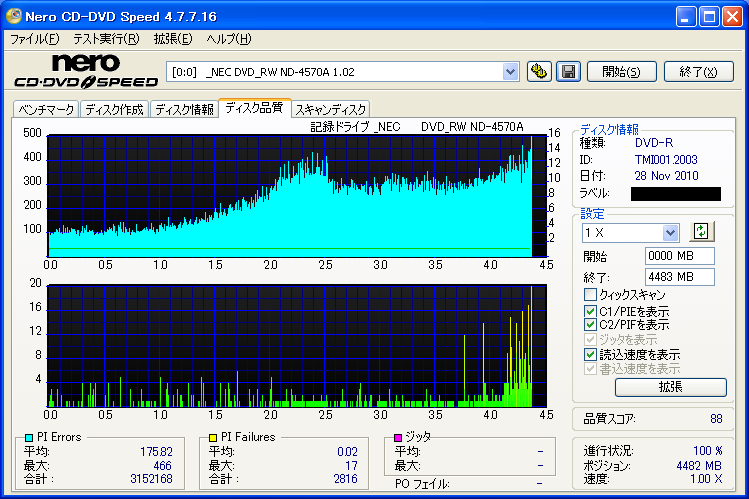Click the PI Errors maximum 466
This screenshot has width=749, height=499.
point(162,466)
